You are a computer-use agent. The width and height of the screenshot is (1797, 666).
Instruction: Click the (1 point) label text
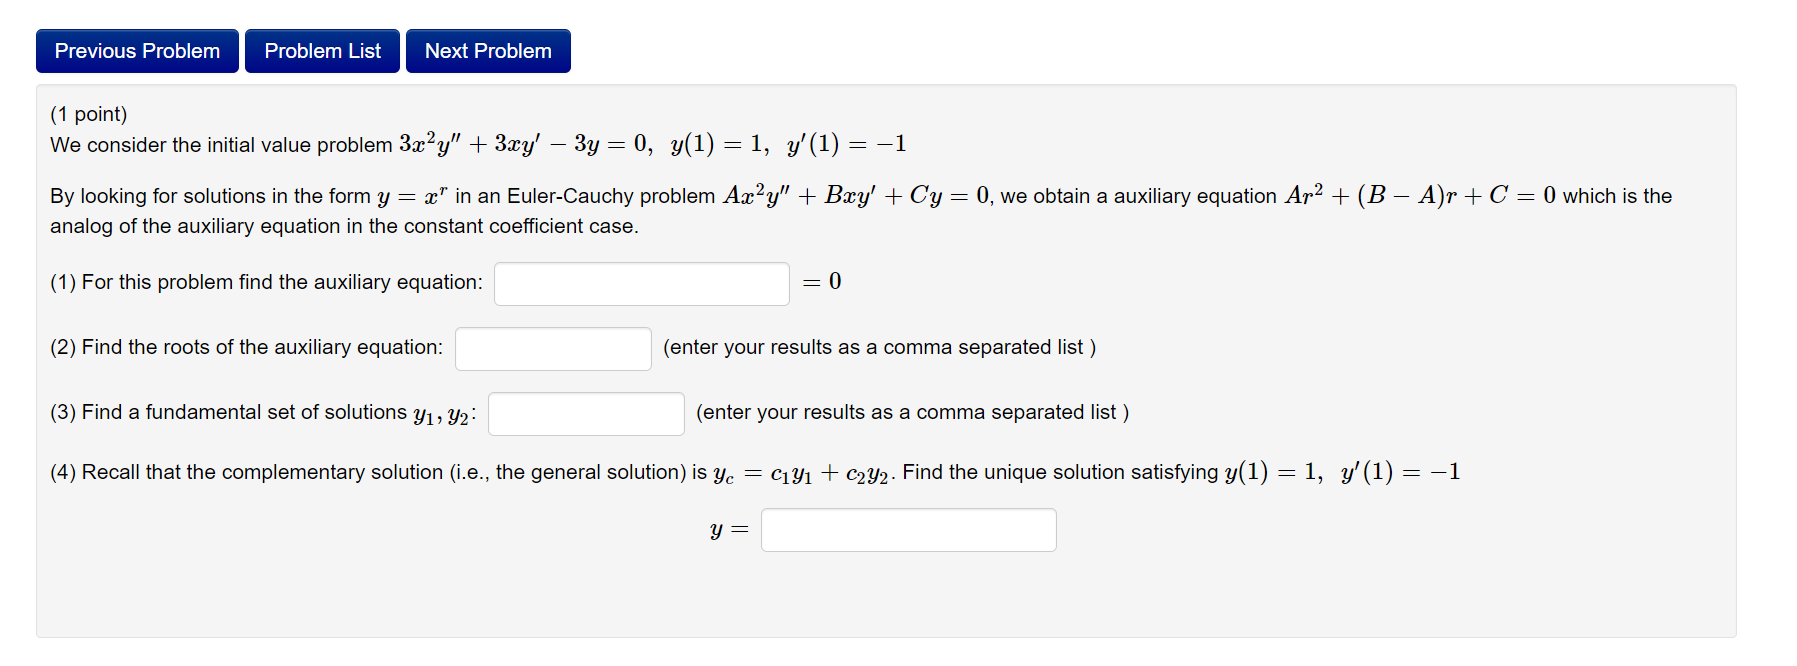(x=88, y=113)
